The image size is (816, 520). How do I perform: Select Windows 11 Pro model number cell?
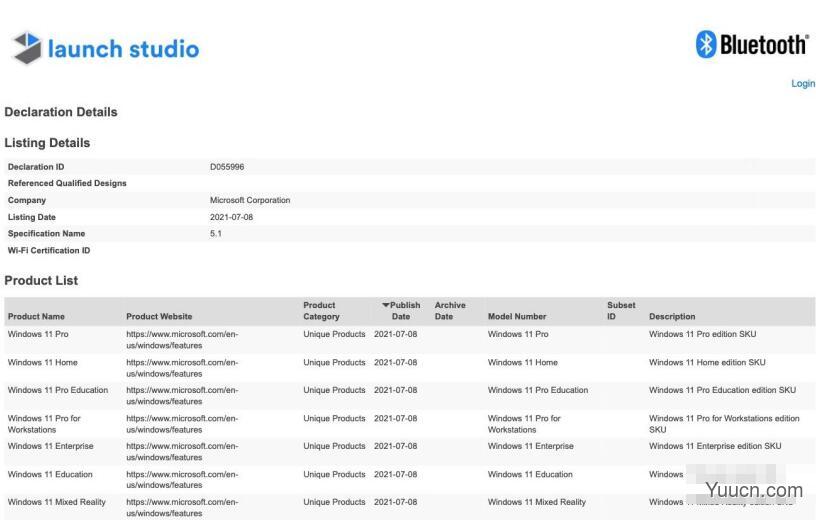coord(518,334)
